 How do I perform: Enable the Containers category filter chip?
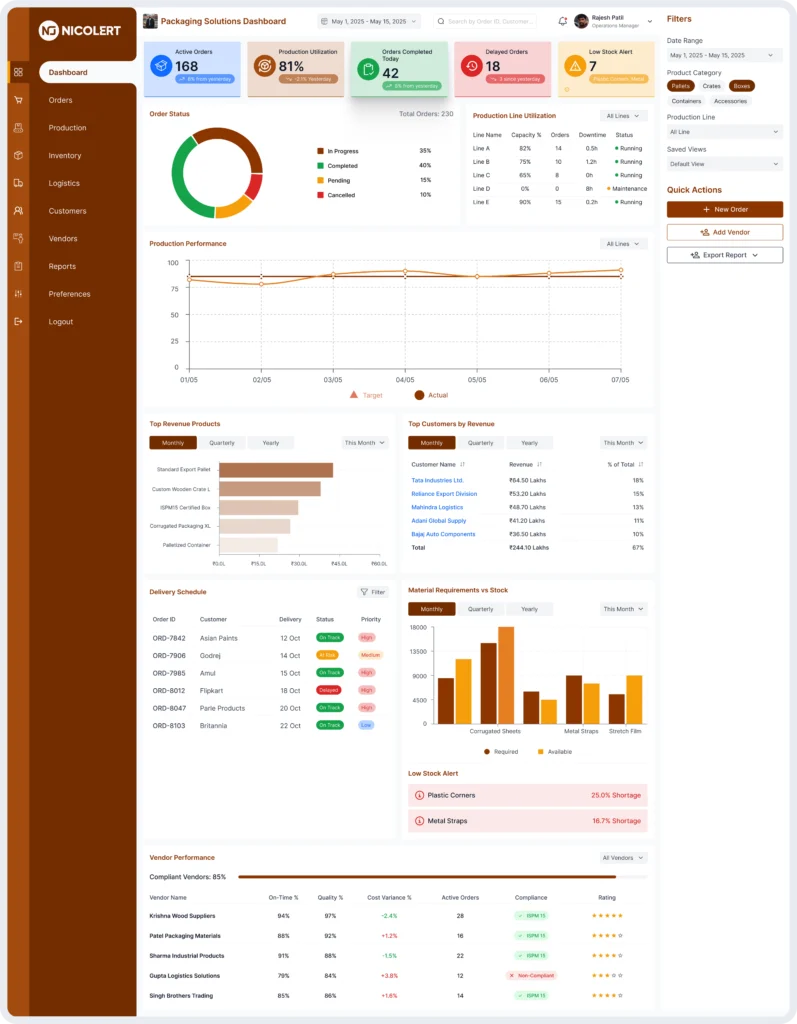tap(686, 101)
